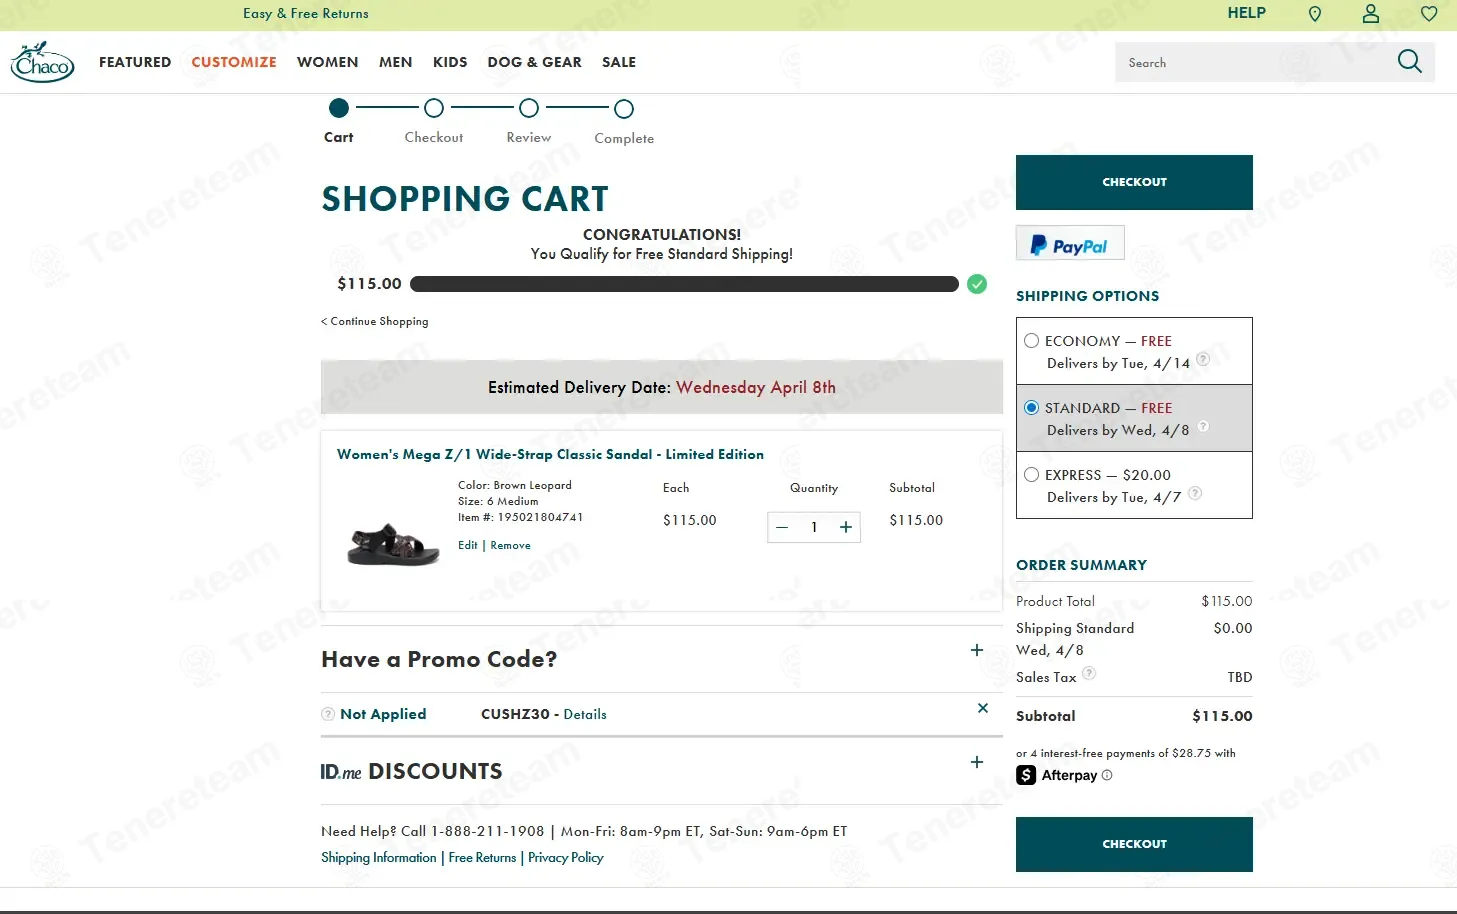Click the Estimated Delivery Date banner
This screenshot has width=1457, height=914.
(662, 387)
